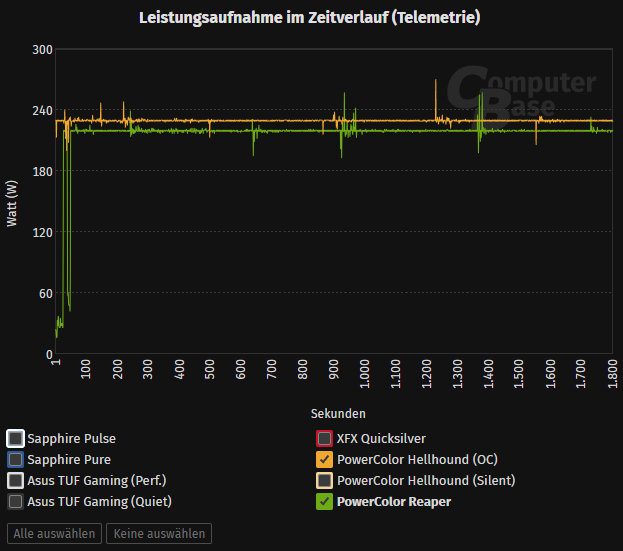
Task: Show the XFX Quicksilver series
Action: coord(324,439)
